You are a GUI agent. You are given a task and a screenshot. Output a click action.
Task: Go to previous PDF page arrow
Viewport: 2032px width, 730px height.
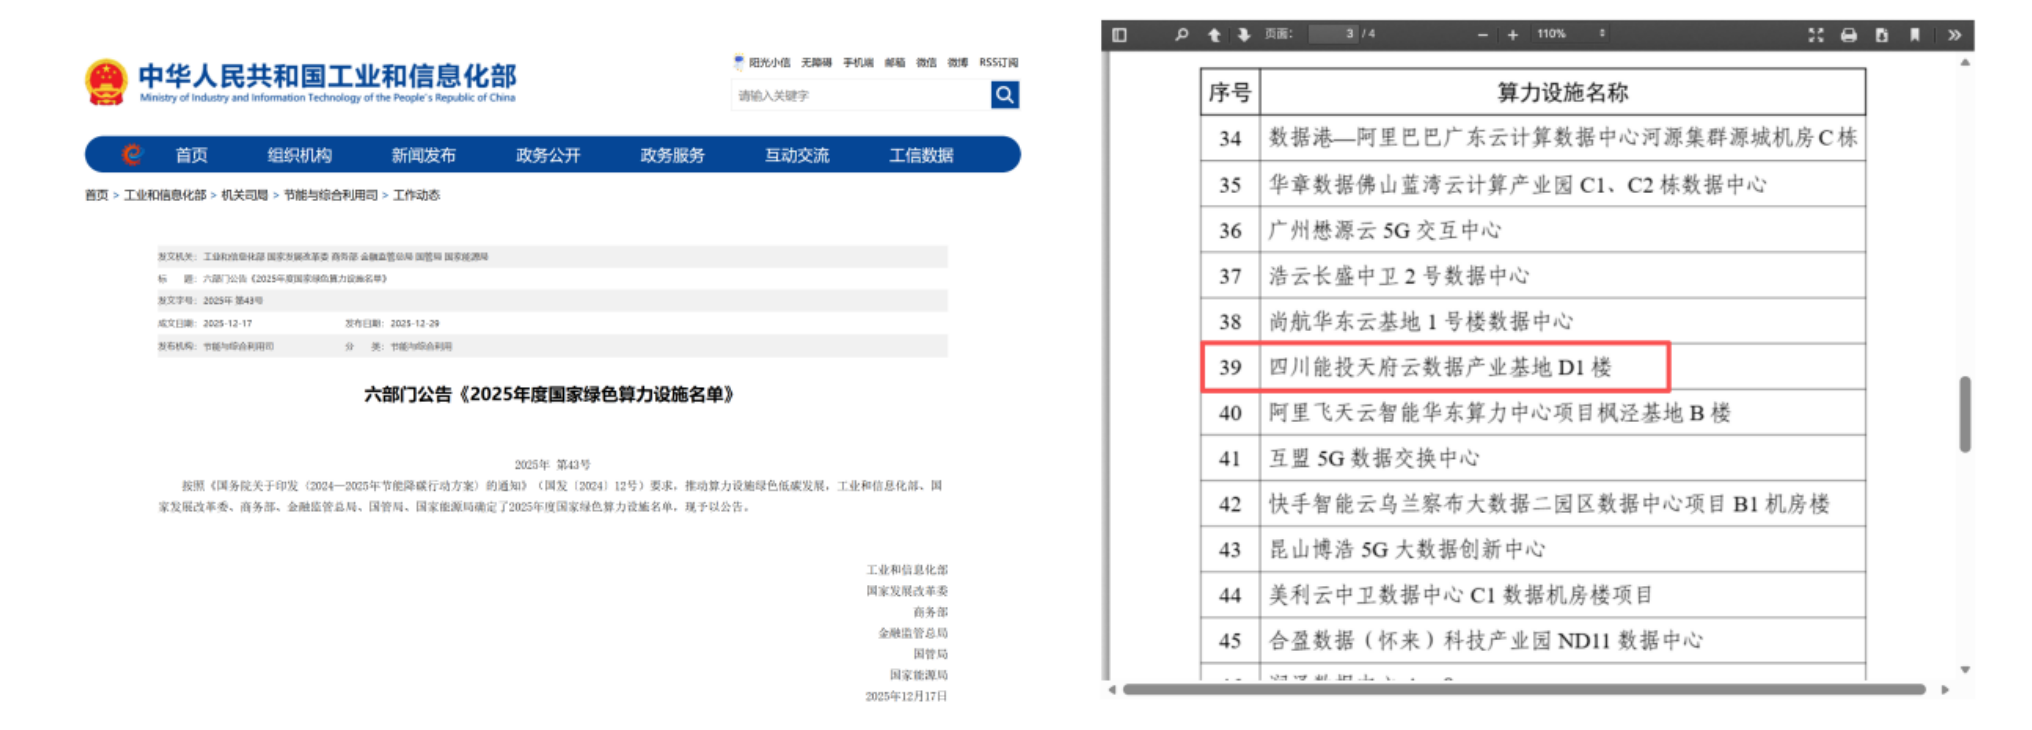(x=1213, y=35)
